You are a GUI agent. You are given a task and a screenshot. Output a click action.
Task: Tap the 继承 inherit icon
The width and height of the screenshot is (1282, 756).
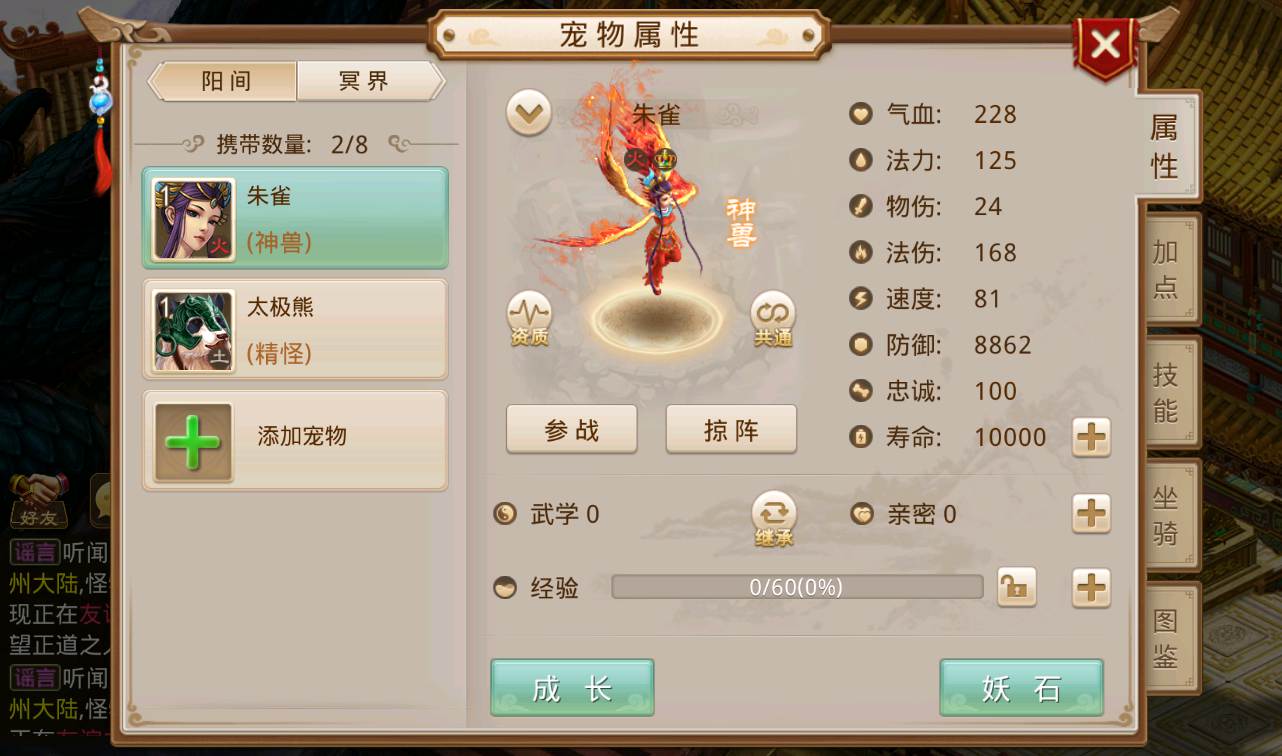(x=774, y=518)
